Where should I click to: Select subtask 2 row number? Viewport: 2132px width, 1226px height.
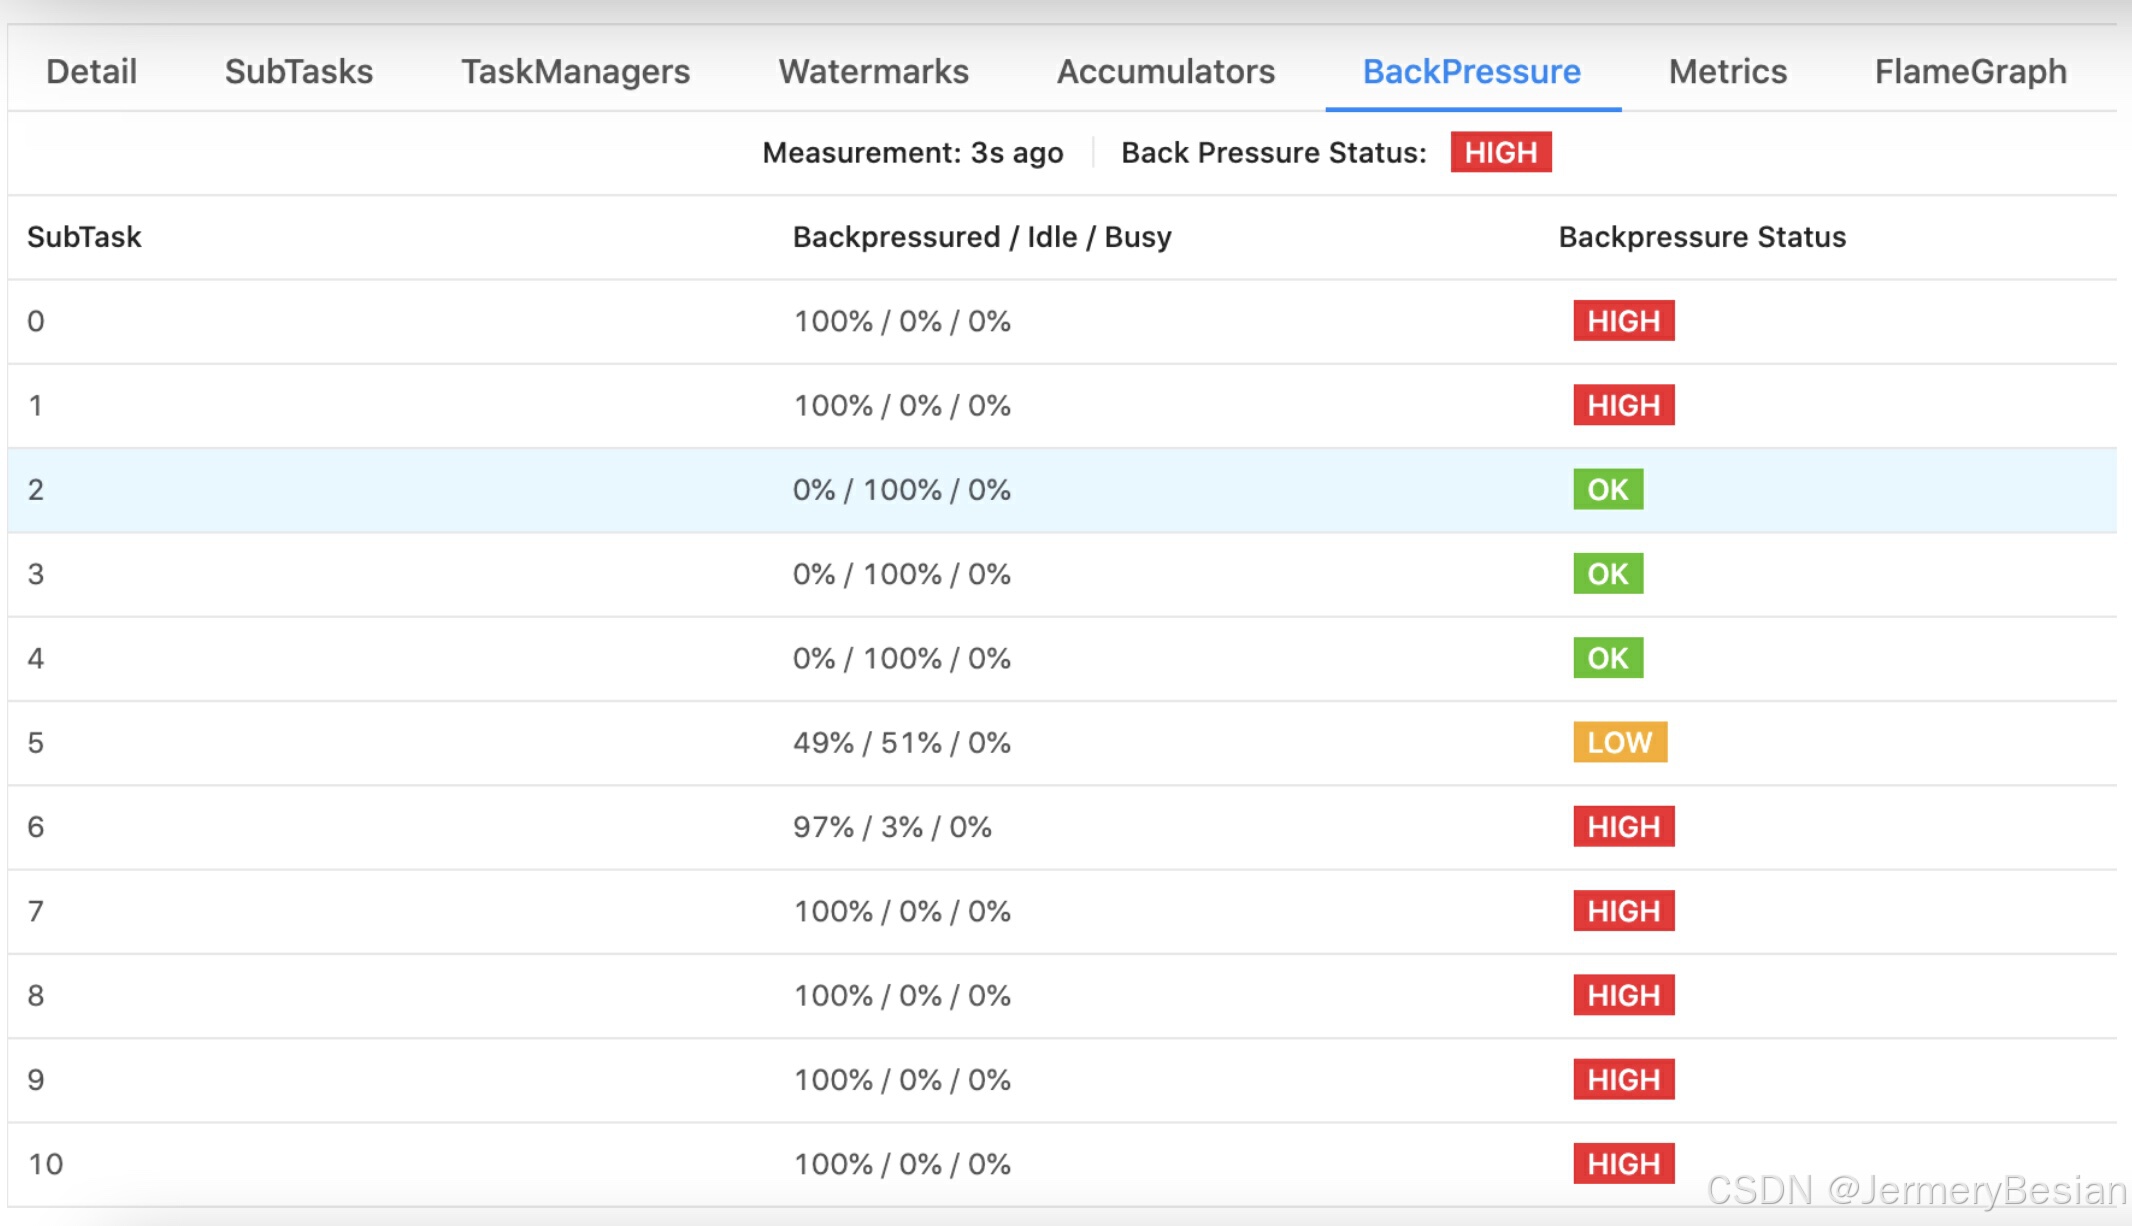pyautogui.click(x=36, y=489)
